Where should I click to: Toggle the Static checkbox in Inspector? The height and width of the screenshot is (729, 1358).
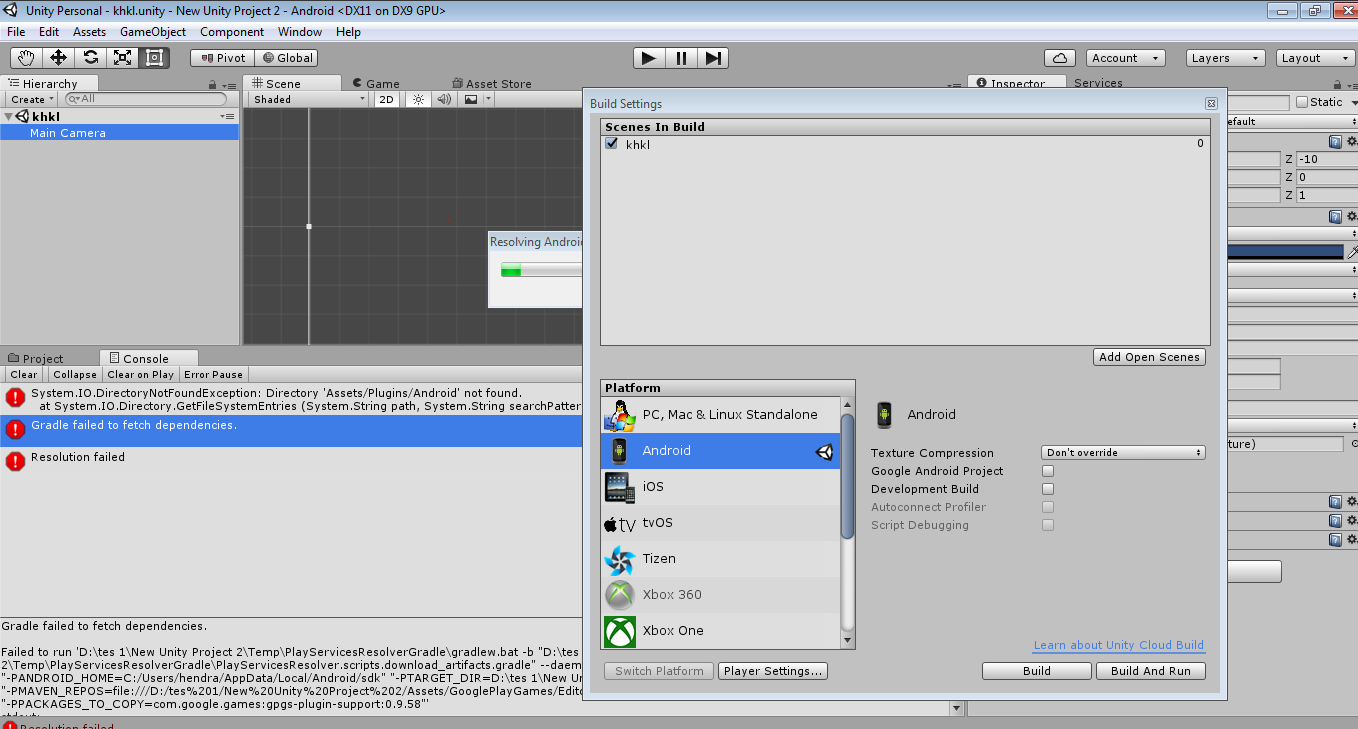pos(1302,102)
